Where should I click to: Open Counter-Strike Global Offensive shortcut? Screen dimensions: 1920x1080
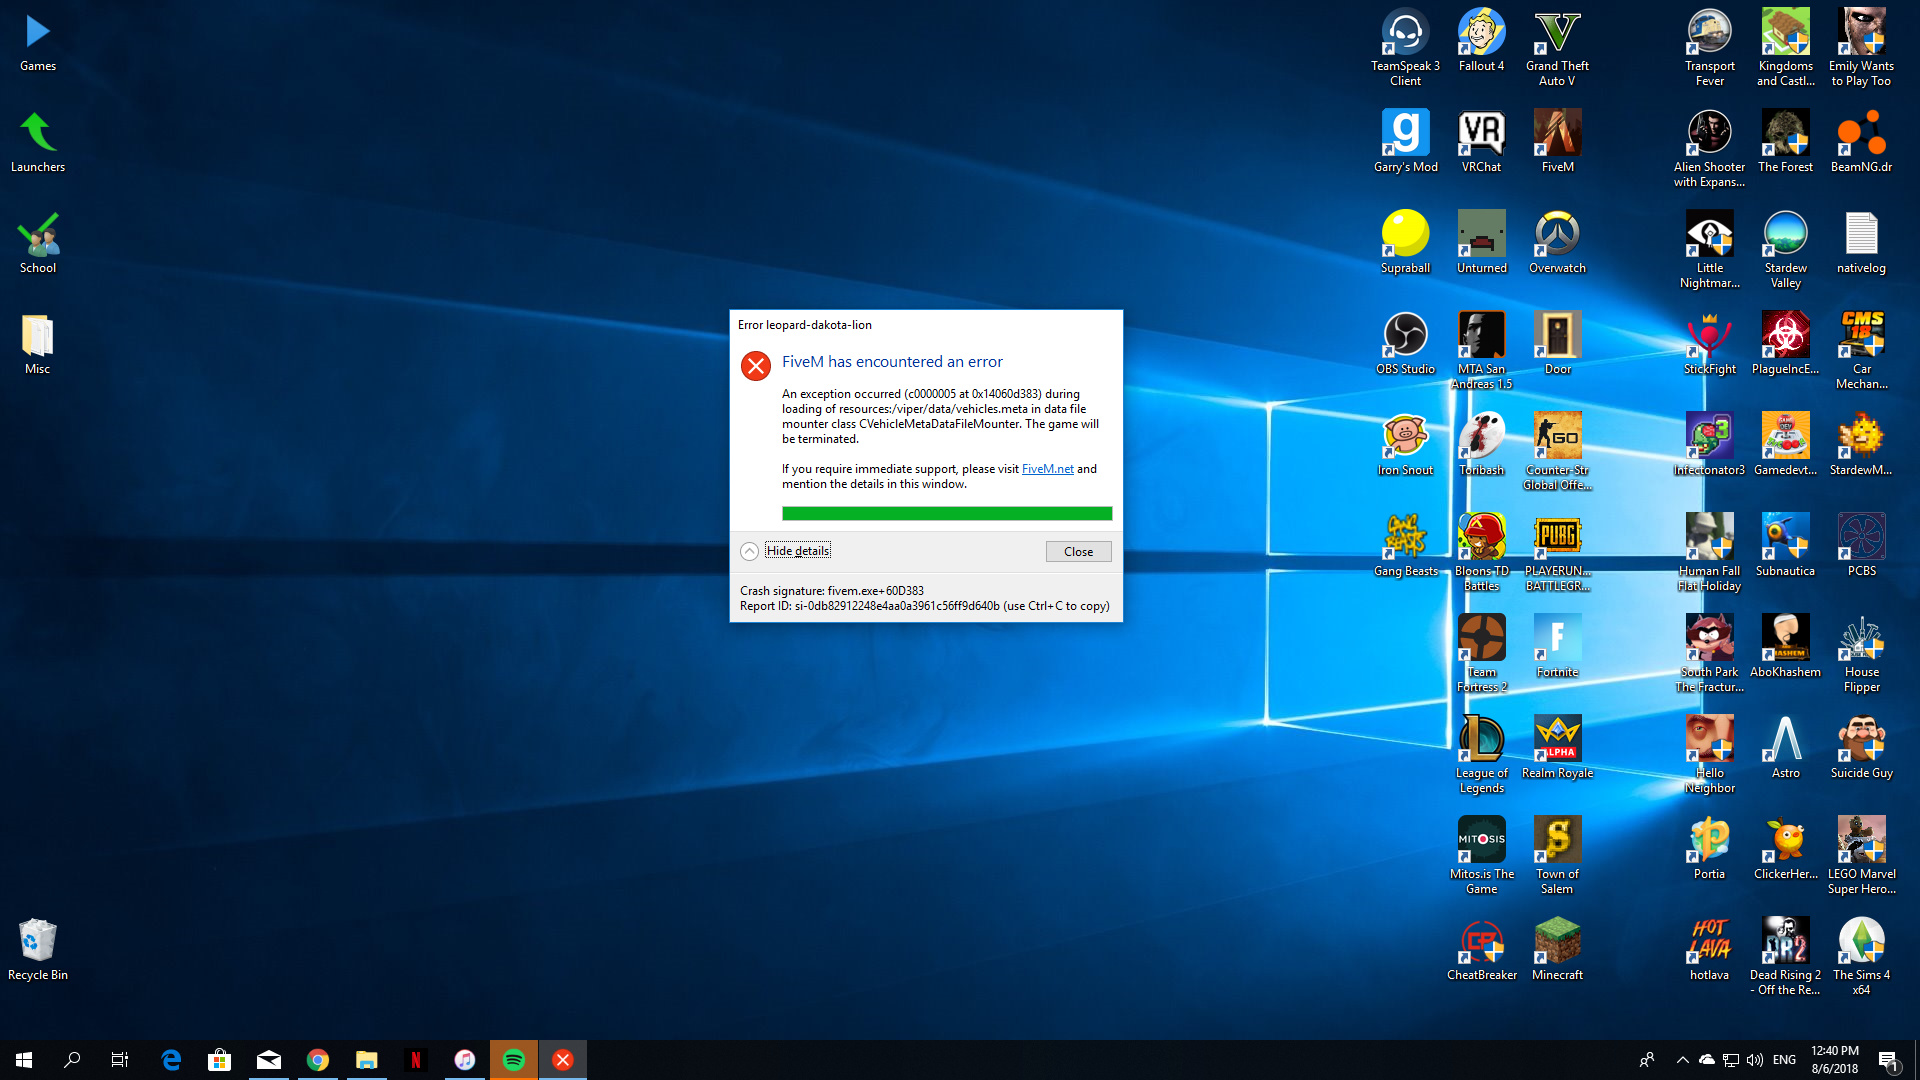click(1557, 452)
